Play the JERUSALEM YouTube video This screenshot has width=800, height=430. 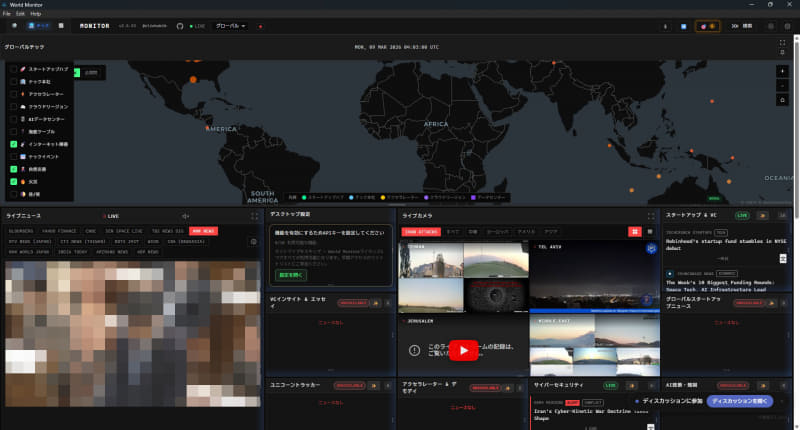(x=463, y=350)
